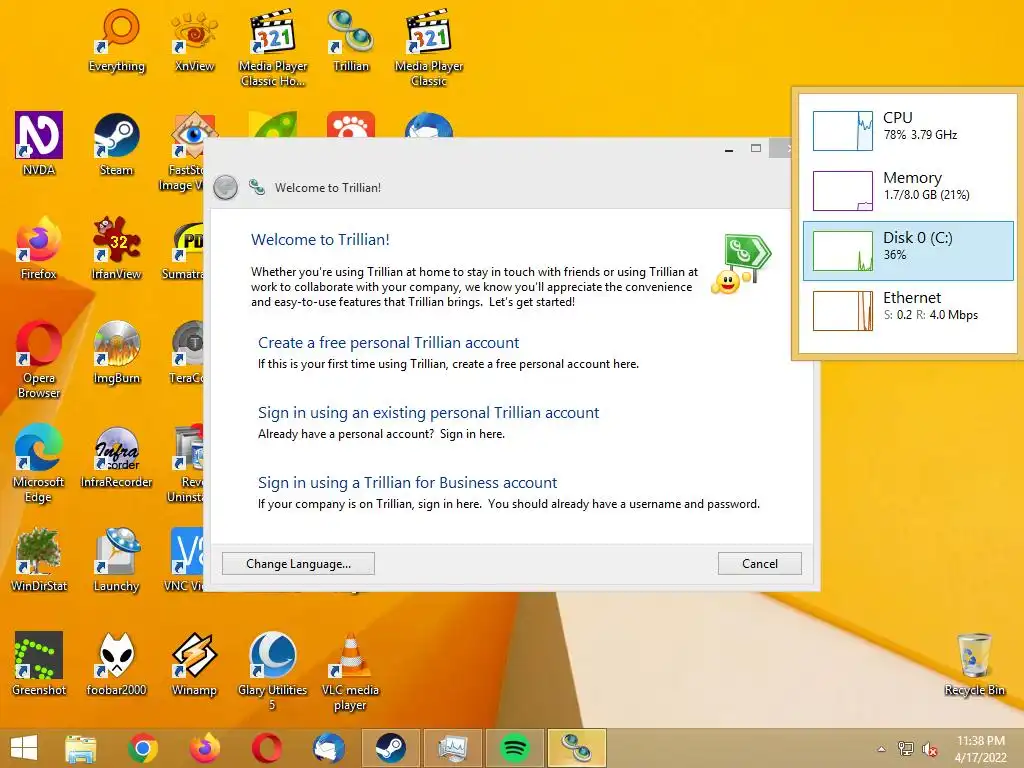Launch XnView from the desktop

tap(194, 41)
